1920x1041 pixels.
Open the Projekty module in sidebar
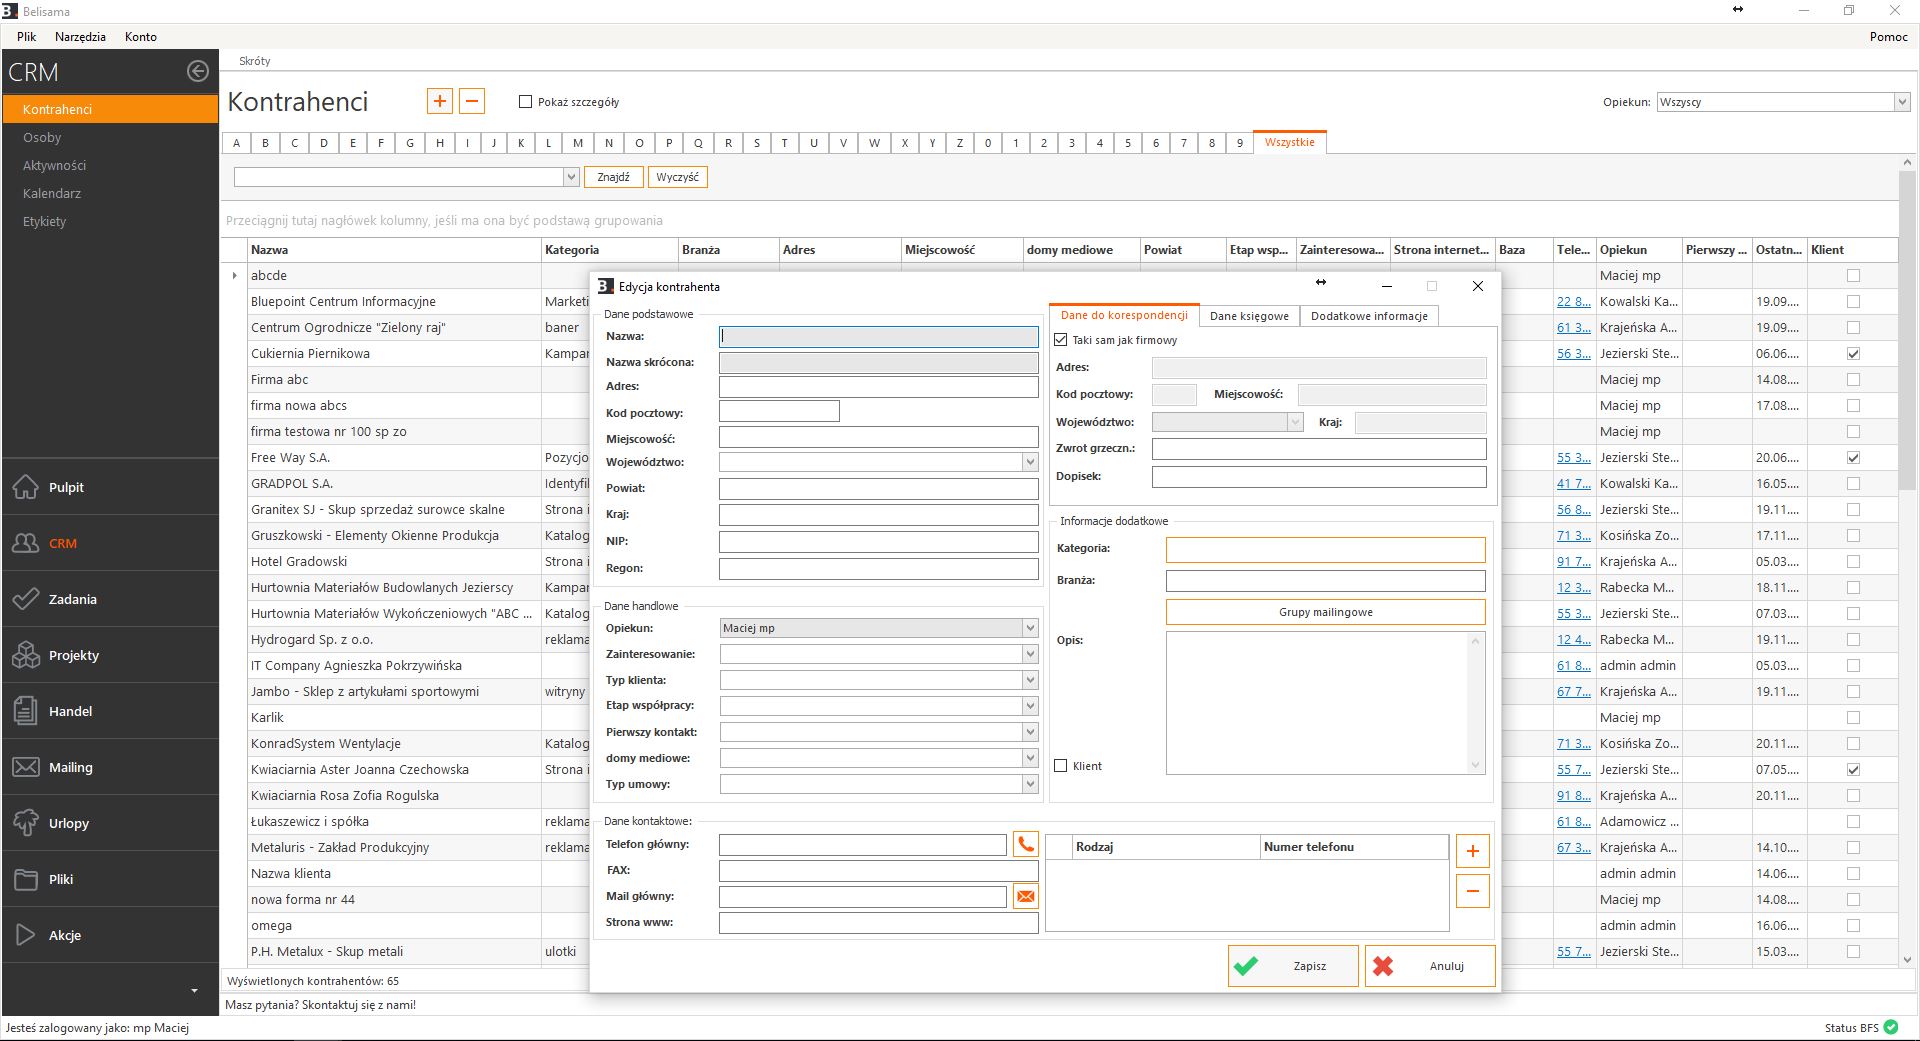[73, 655]
